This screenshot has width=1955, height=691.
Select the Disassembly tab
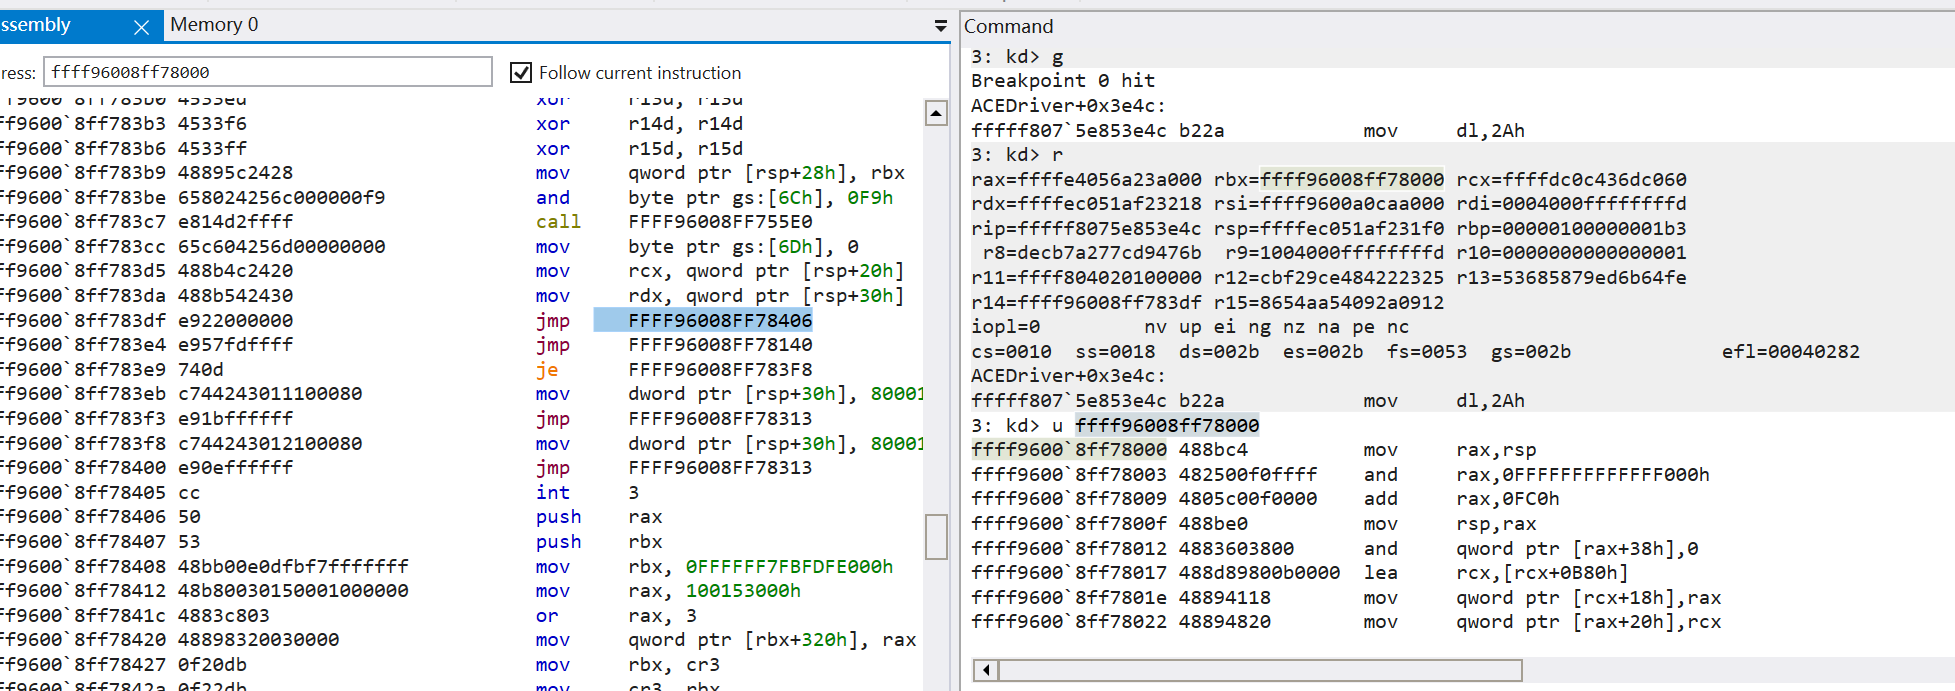(x=40, y=25)
